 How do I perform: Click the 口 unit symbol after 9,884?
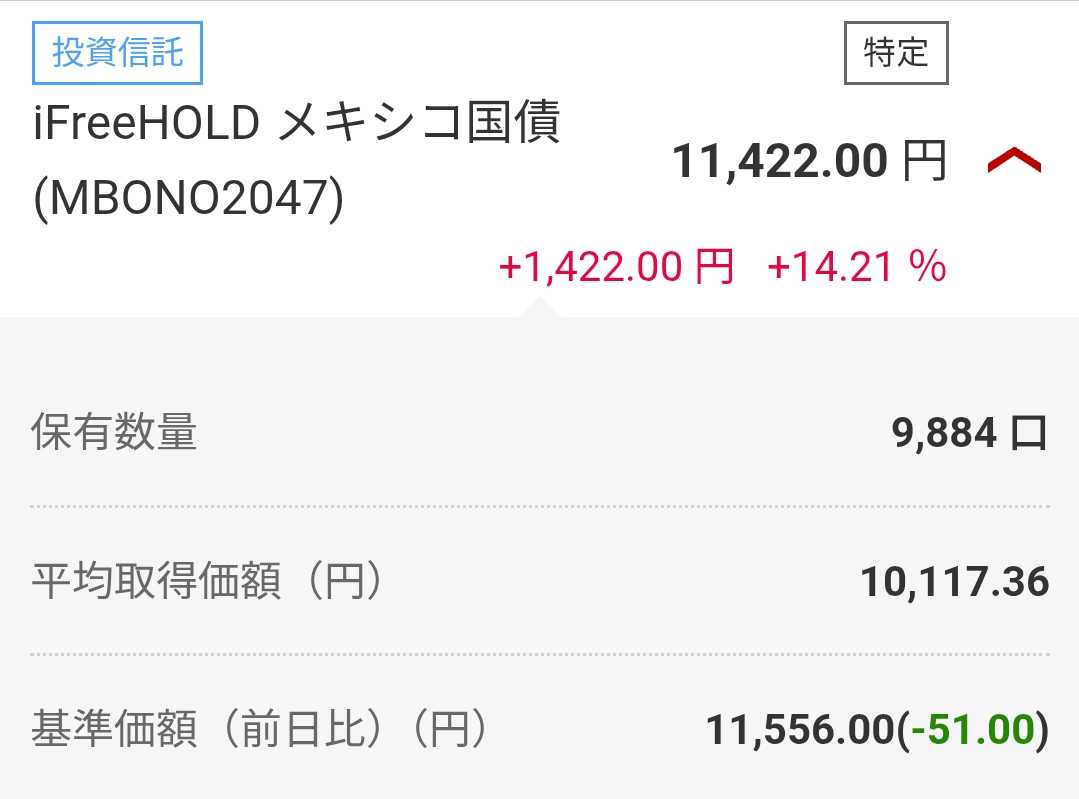1029,434
